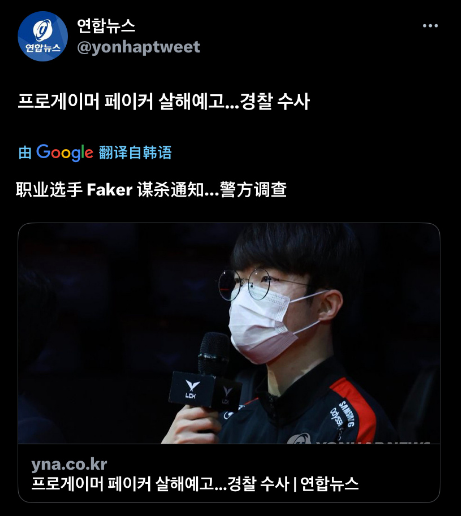
Task: Select the Korean tweet text 프로게이머 페이커
Action: pos(85,101)
